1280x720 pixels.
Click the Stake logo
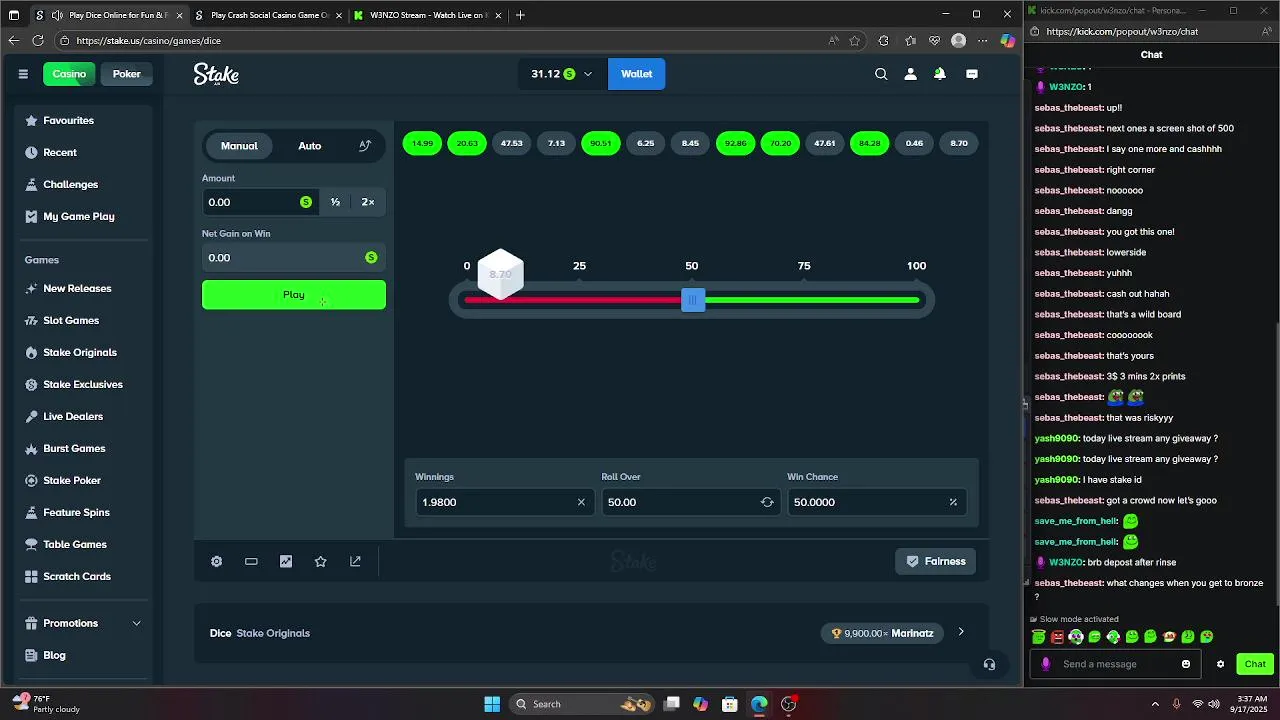pos(216,74)
